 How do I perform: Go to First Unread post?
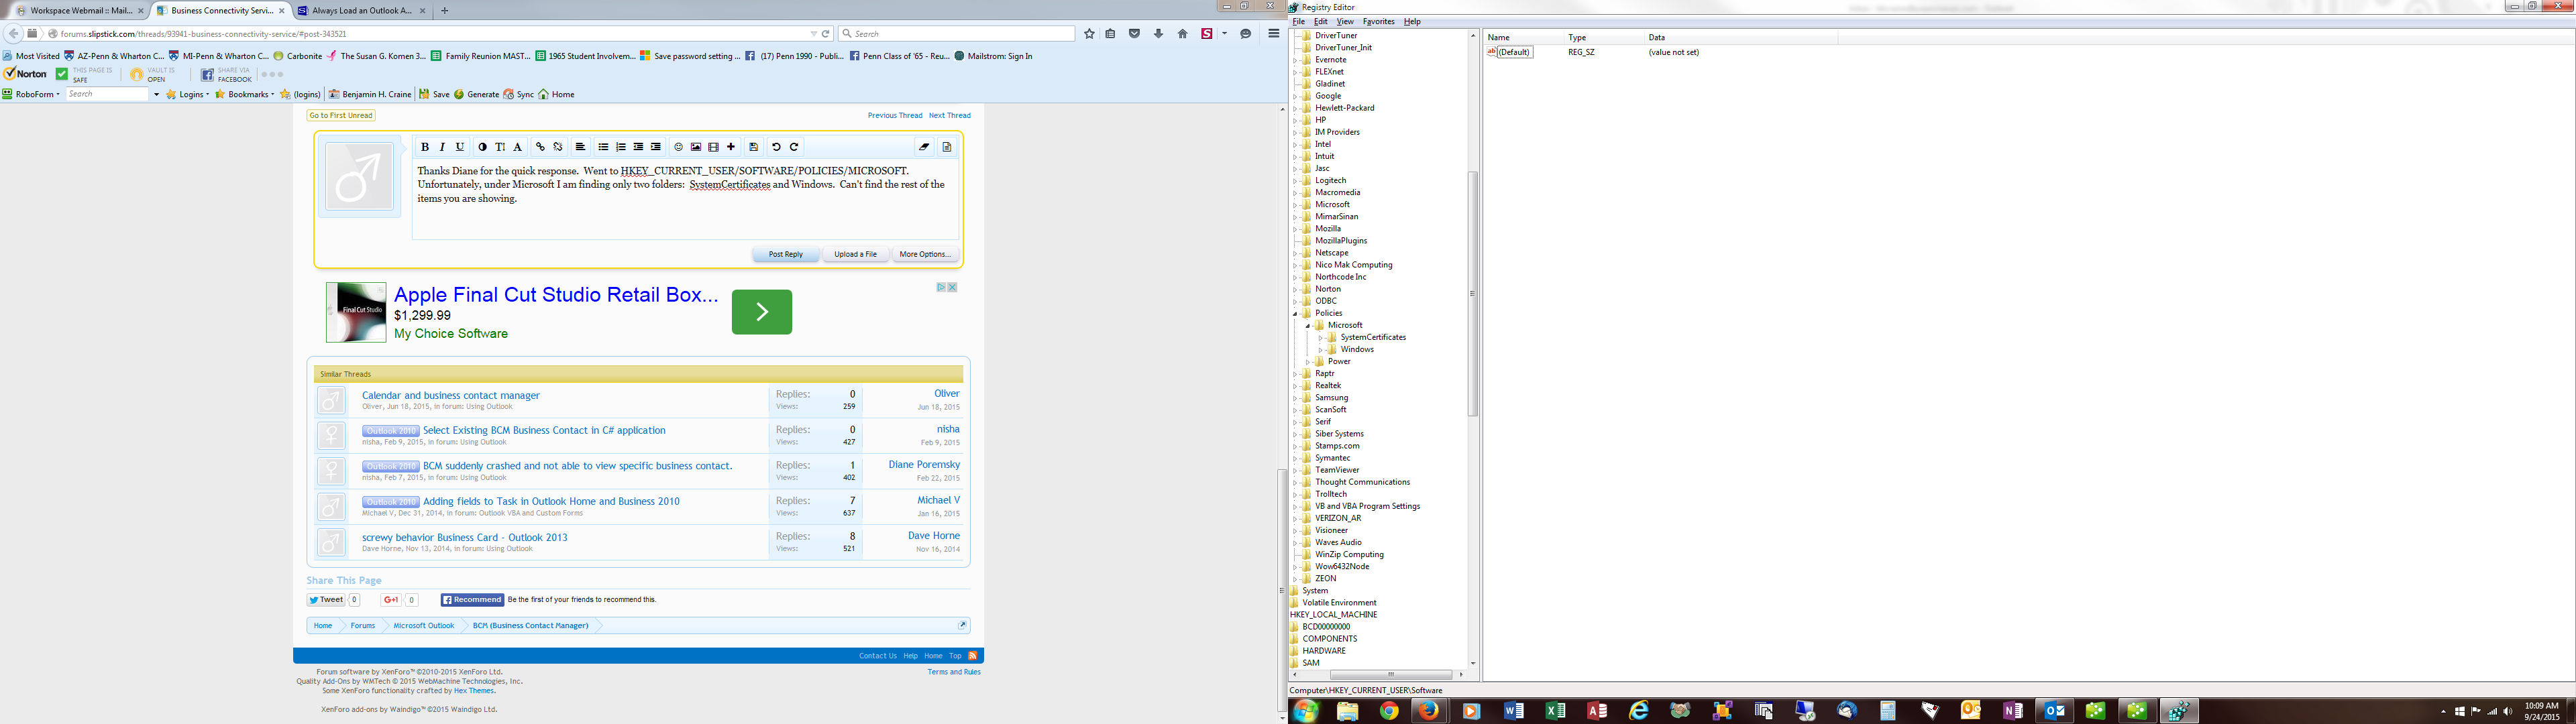[341, 115]
